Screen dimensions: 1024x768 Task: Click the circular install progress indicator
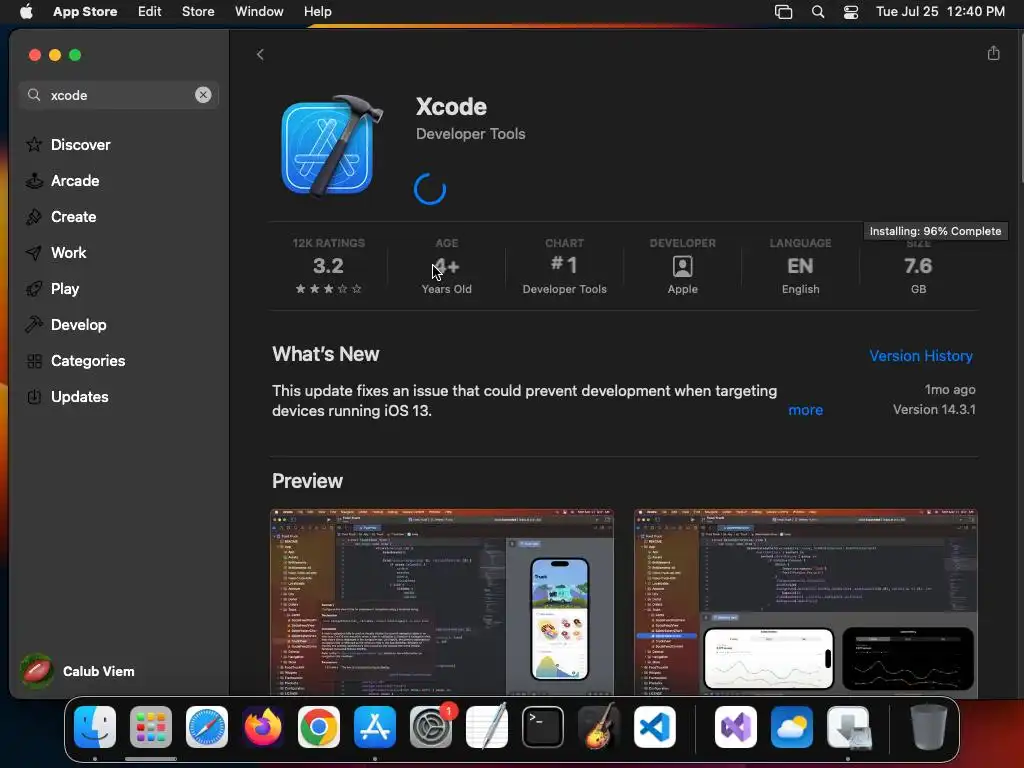point(430,189)
